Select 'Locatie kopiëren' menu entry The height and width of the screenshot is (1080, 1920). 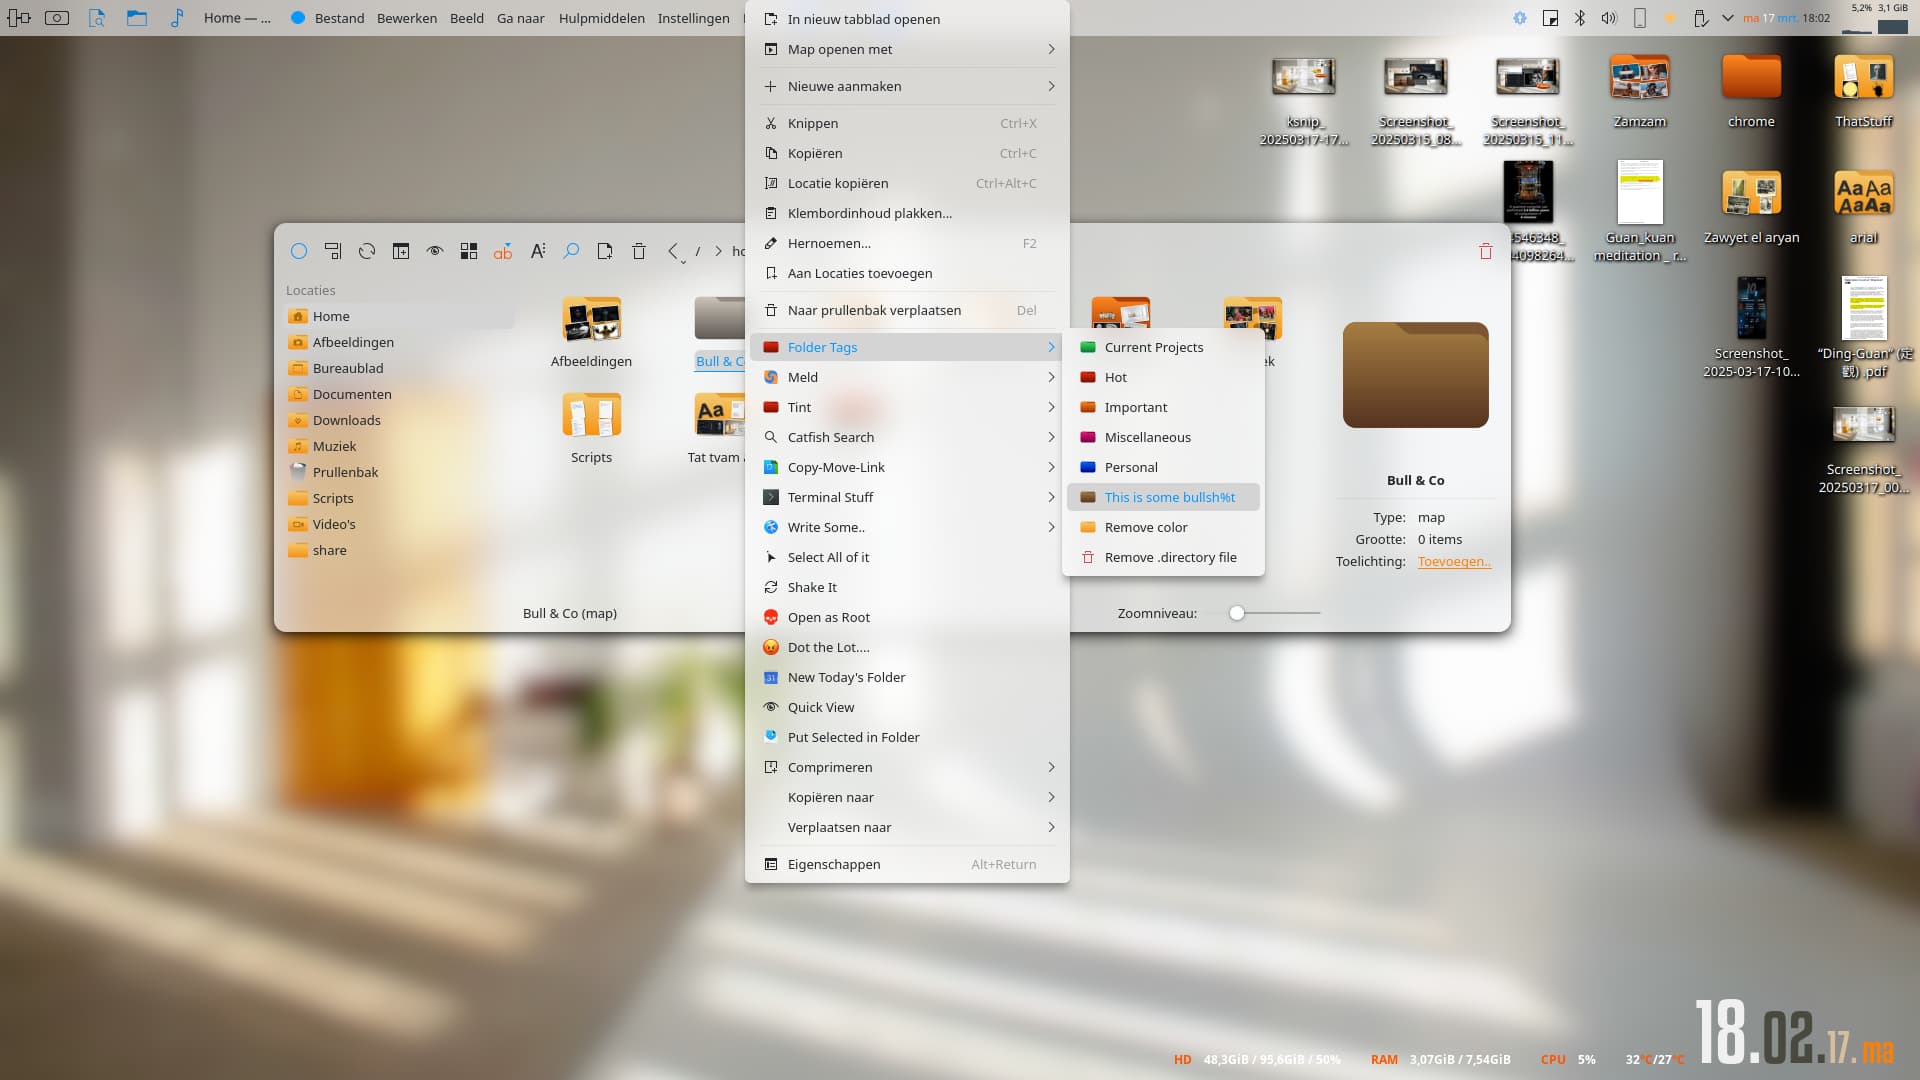907,183
